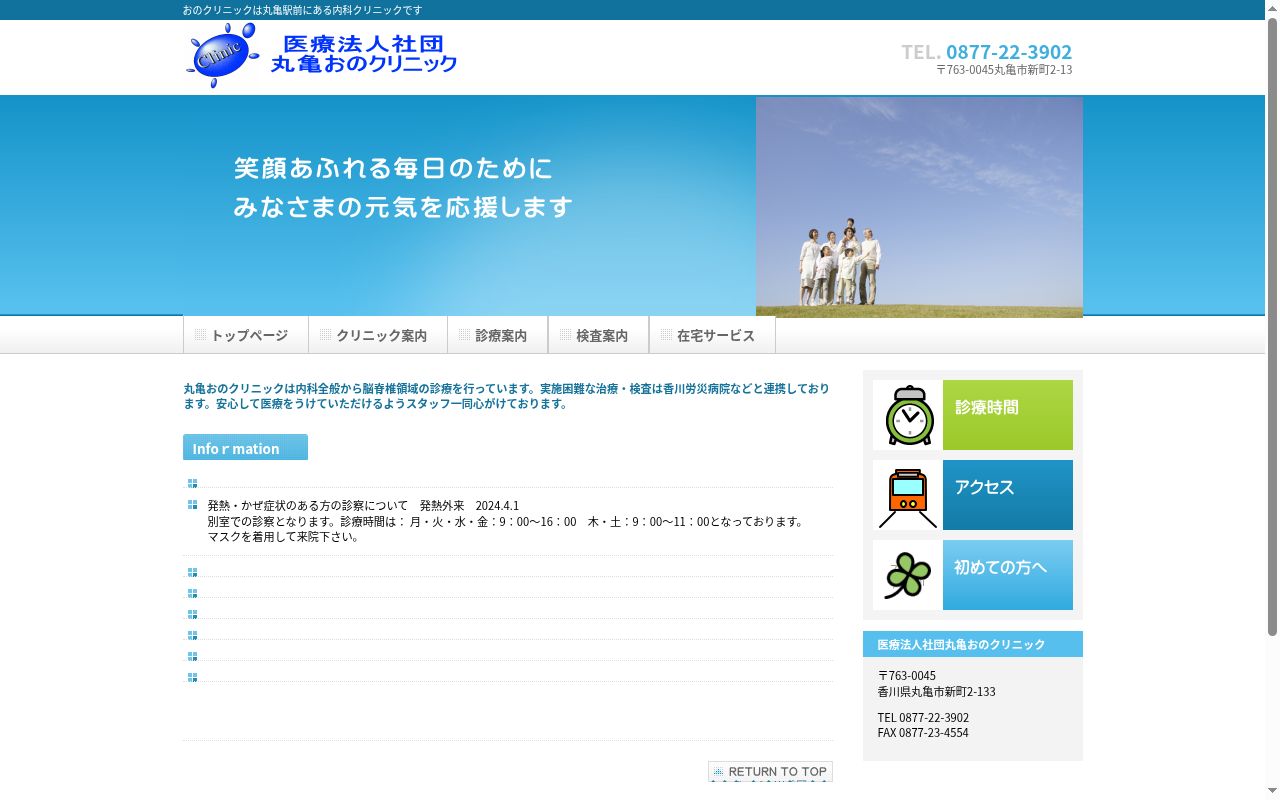Click the page vertical scrollbar thumb
The height and width of the screenshot is (800, 1280).
tap(1272, 325)
